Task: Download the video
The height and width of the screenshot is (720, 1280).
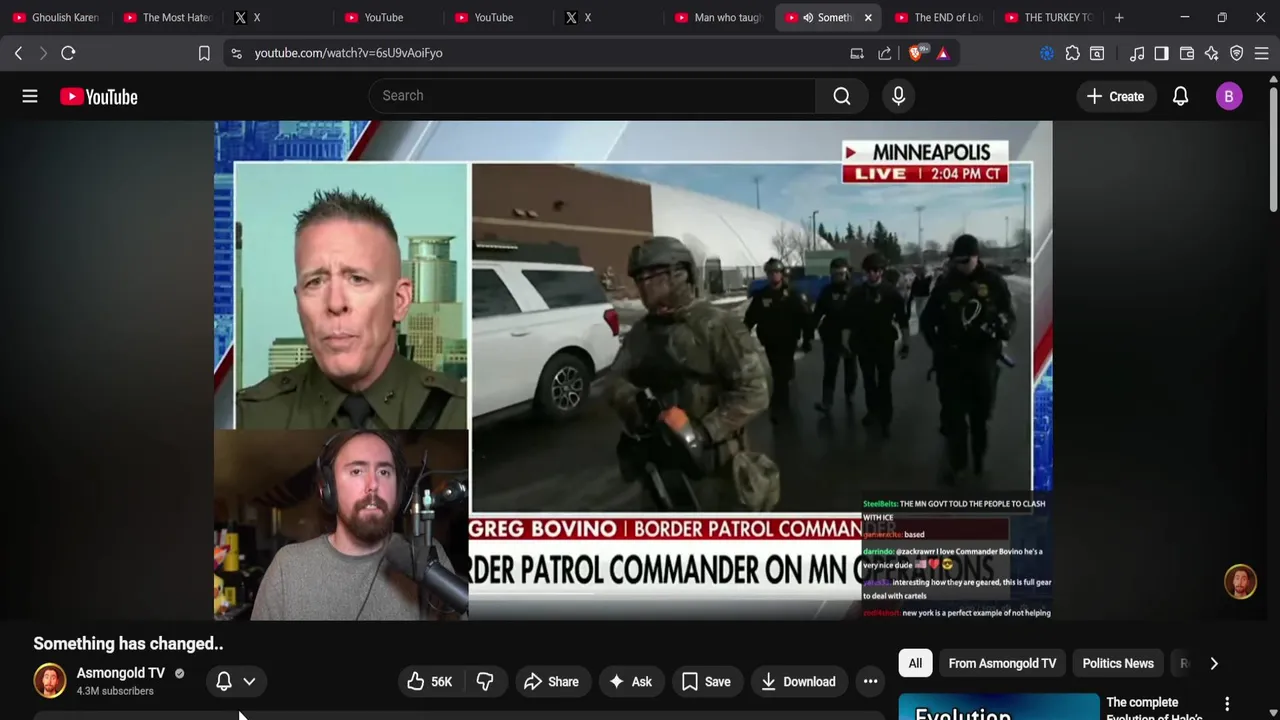Action: (798, 681)
